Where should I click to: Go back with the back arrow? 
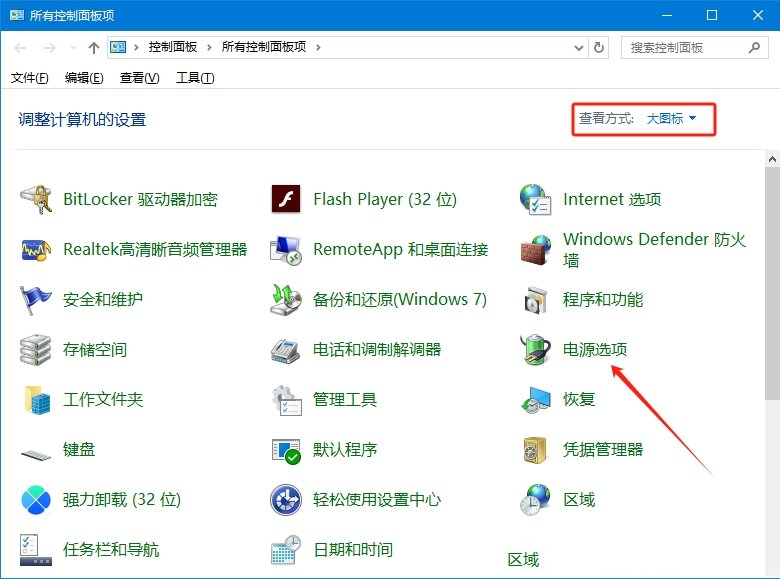tap(20, 48)
